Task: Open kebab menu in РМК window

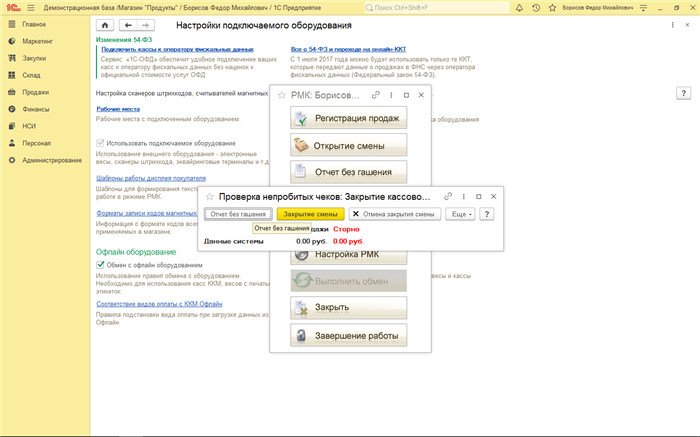Action: click(x=391, y=95)
